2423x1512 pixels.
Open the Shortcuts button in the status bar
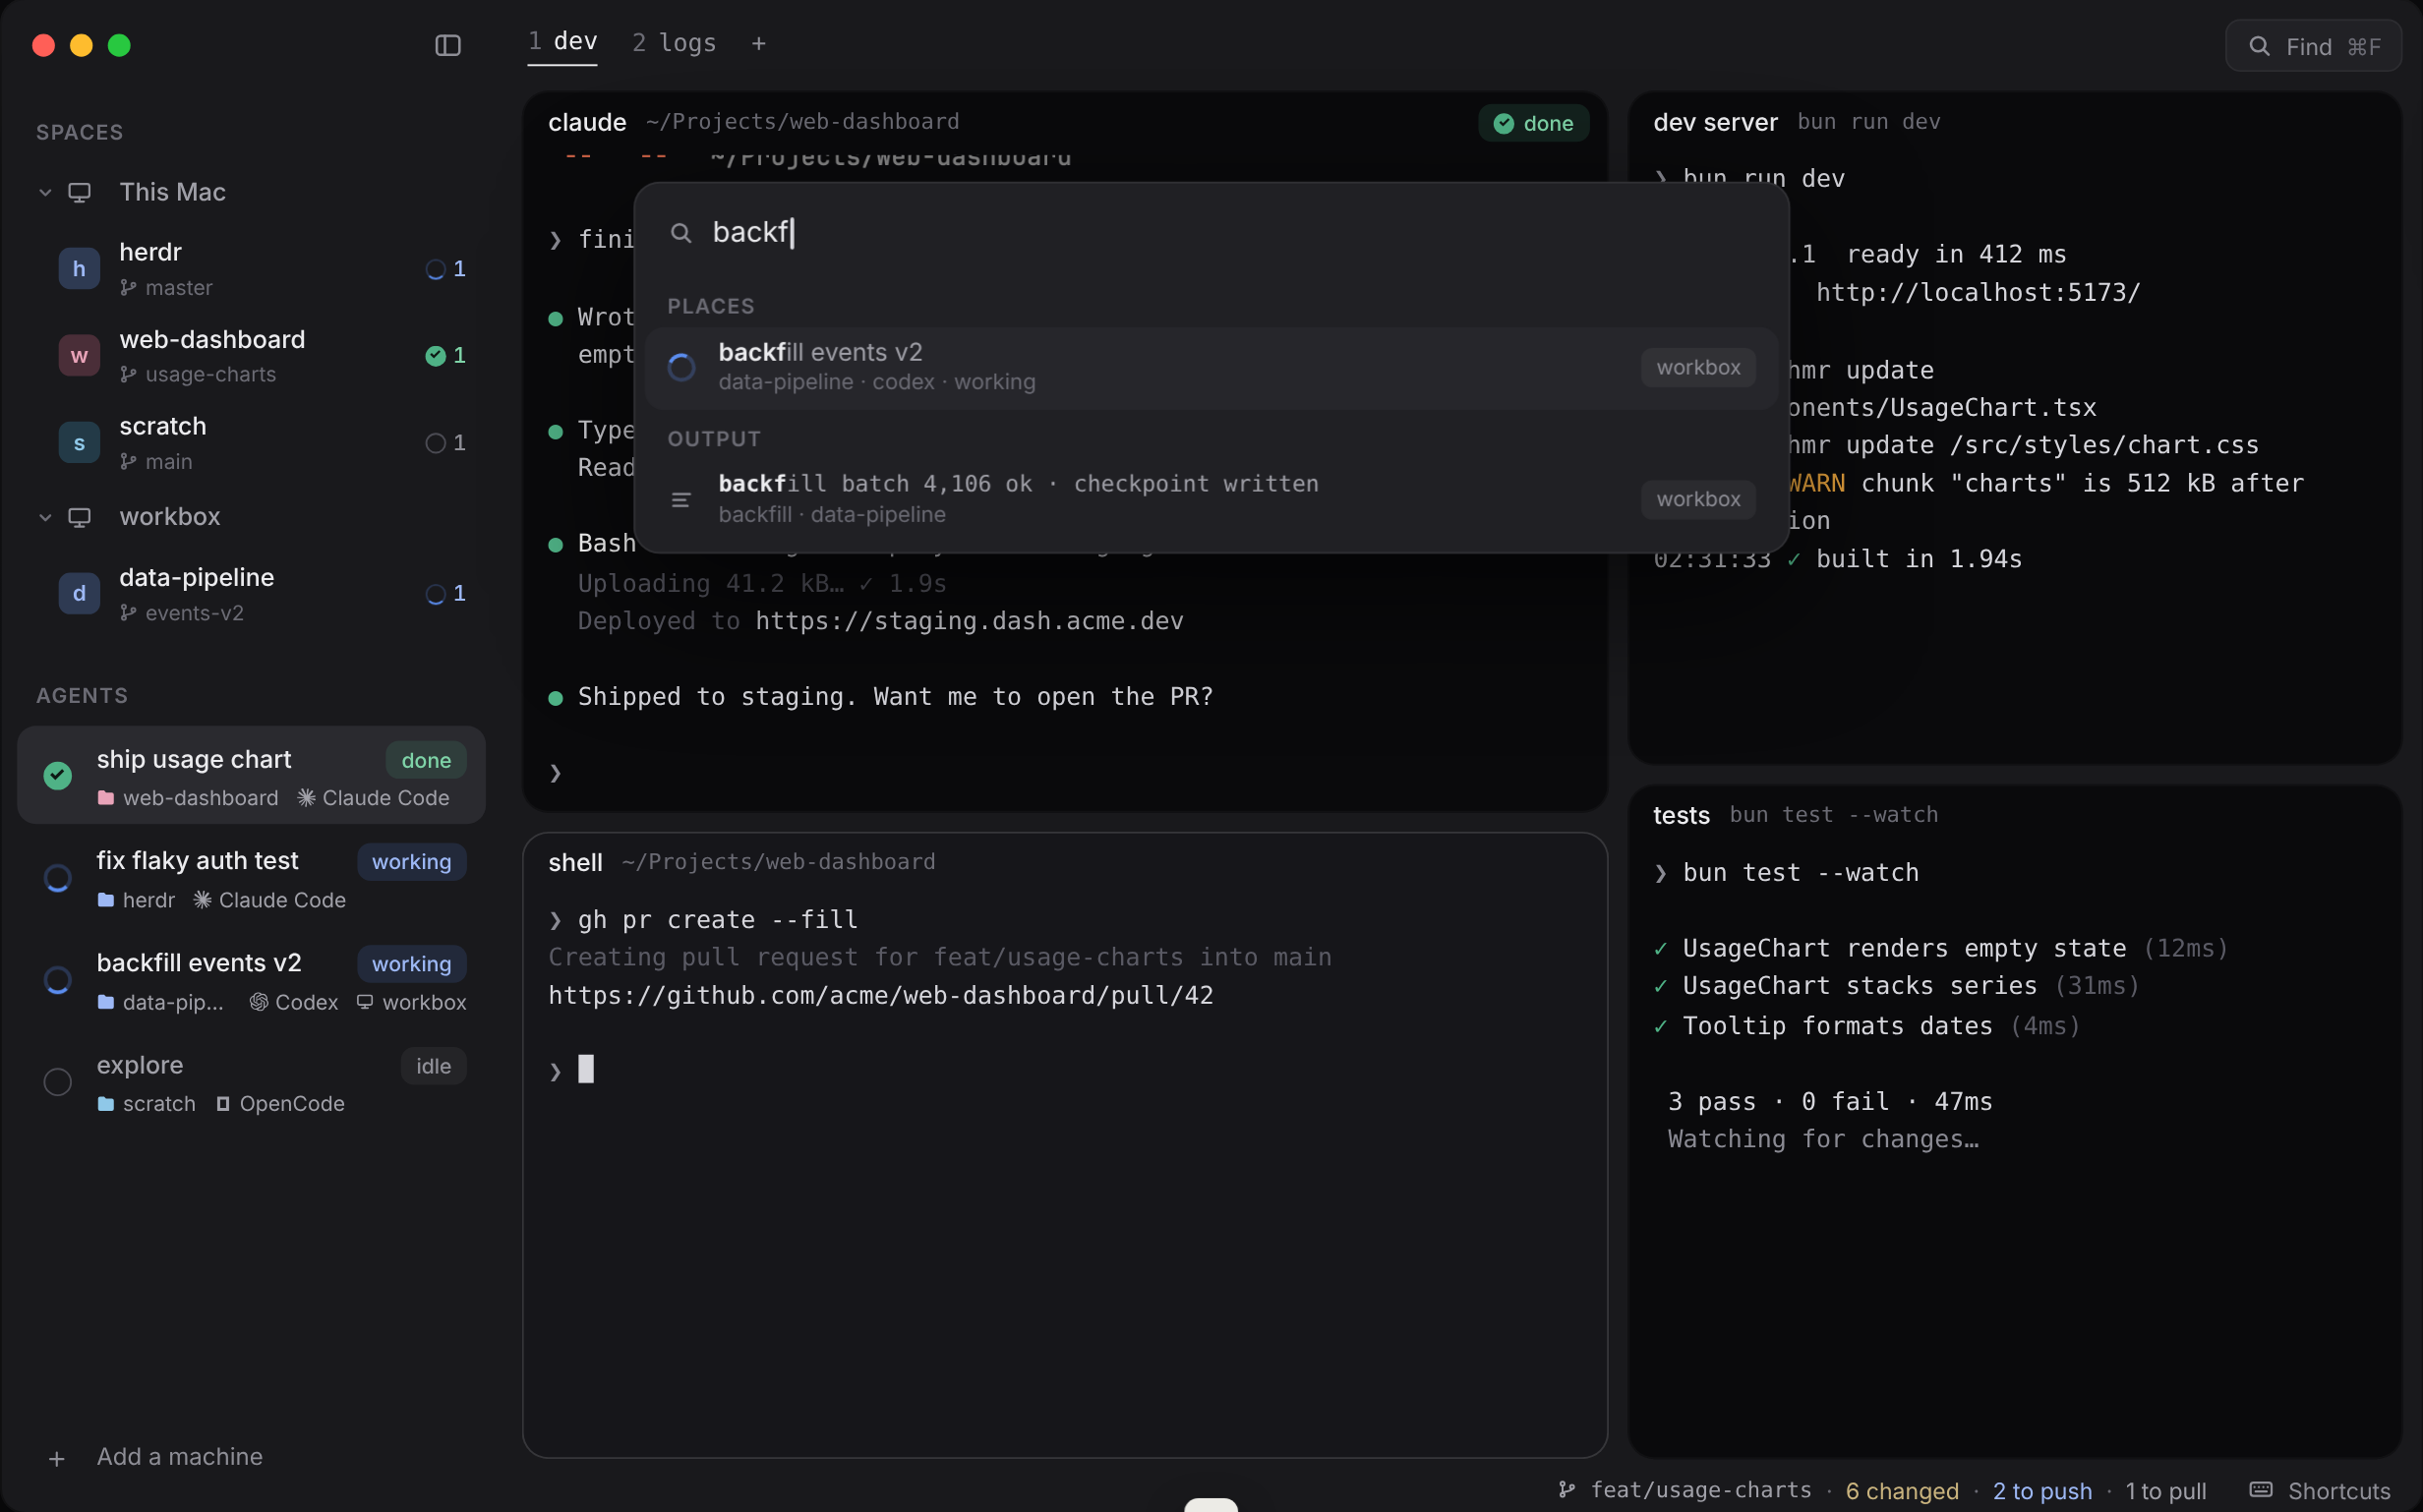click(x=2319, y=1490)
